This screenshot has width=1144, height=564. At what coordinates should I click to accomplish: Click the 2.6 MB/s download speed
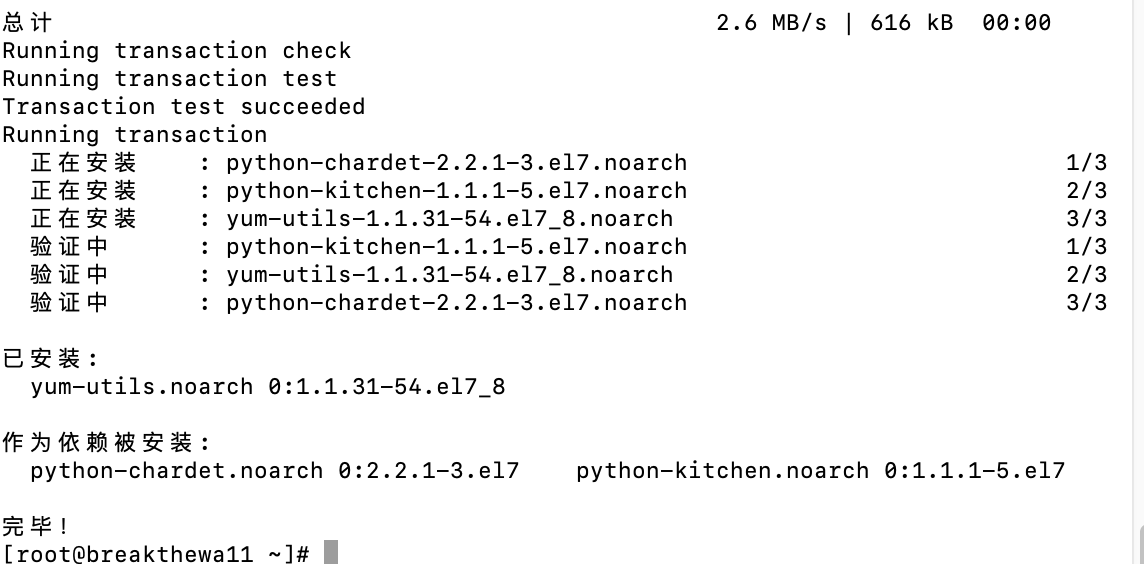(x=771, y=23)
